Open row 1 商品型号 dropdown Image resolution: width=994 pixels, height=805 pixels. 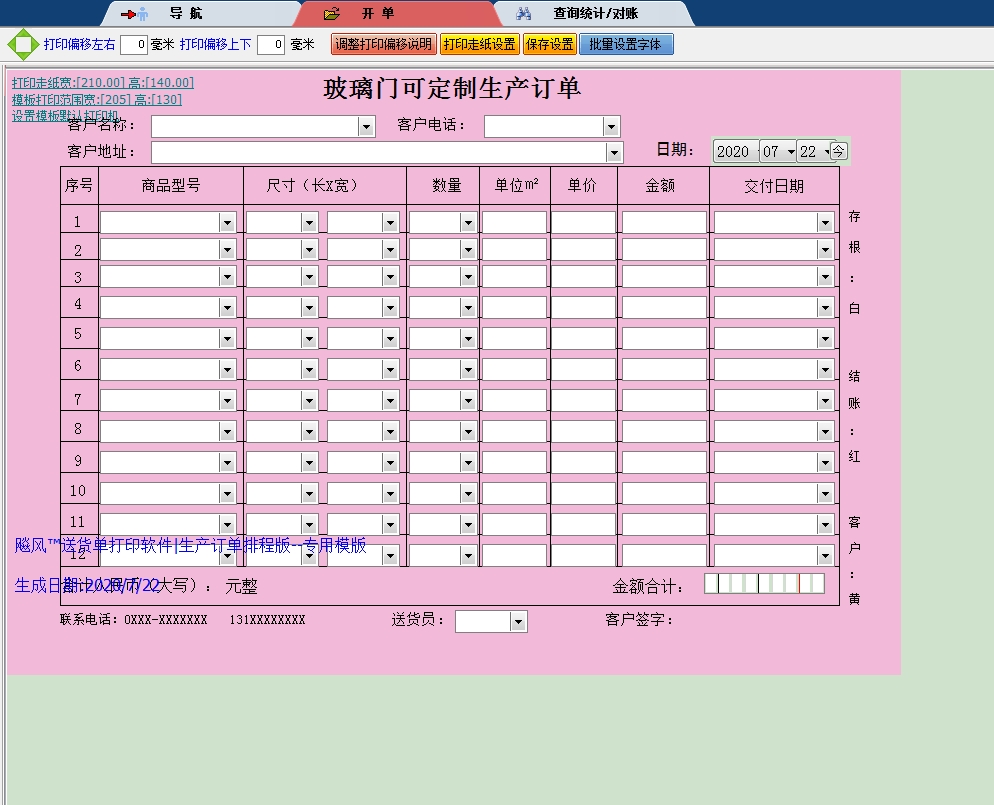pyautogui.click(x=227, y=223)
